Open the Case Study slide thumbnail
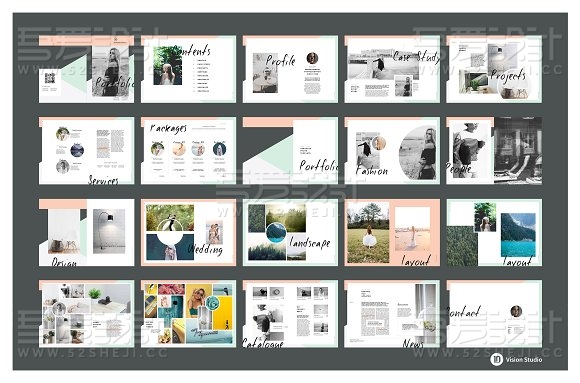The height and width of the screenshot is (383, 580). (392, 69)
